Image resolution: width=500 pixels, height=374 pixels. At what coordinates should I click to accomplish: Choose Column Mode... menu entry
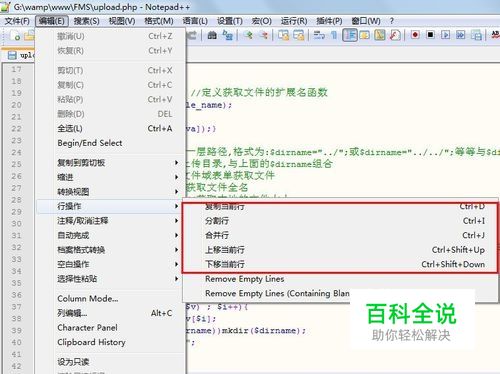[111, 299]
